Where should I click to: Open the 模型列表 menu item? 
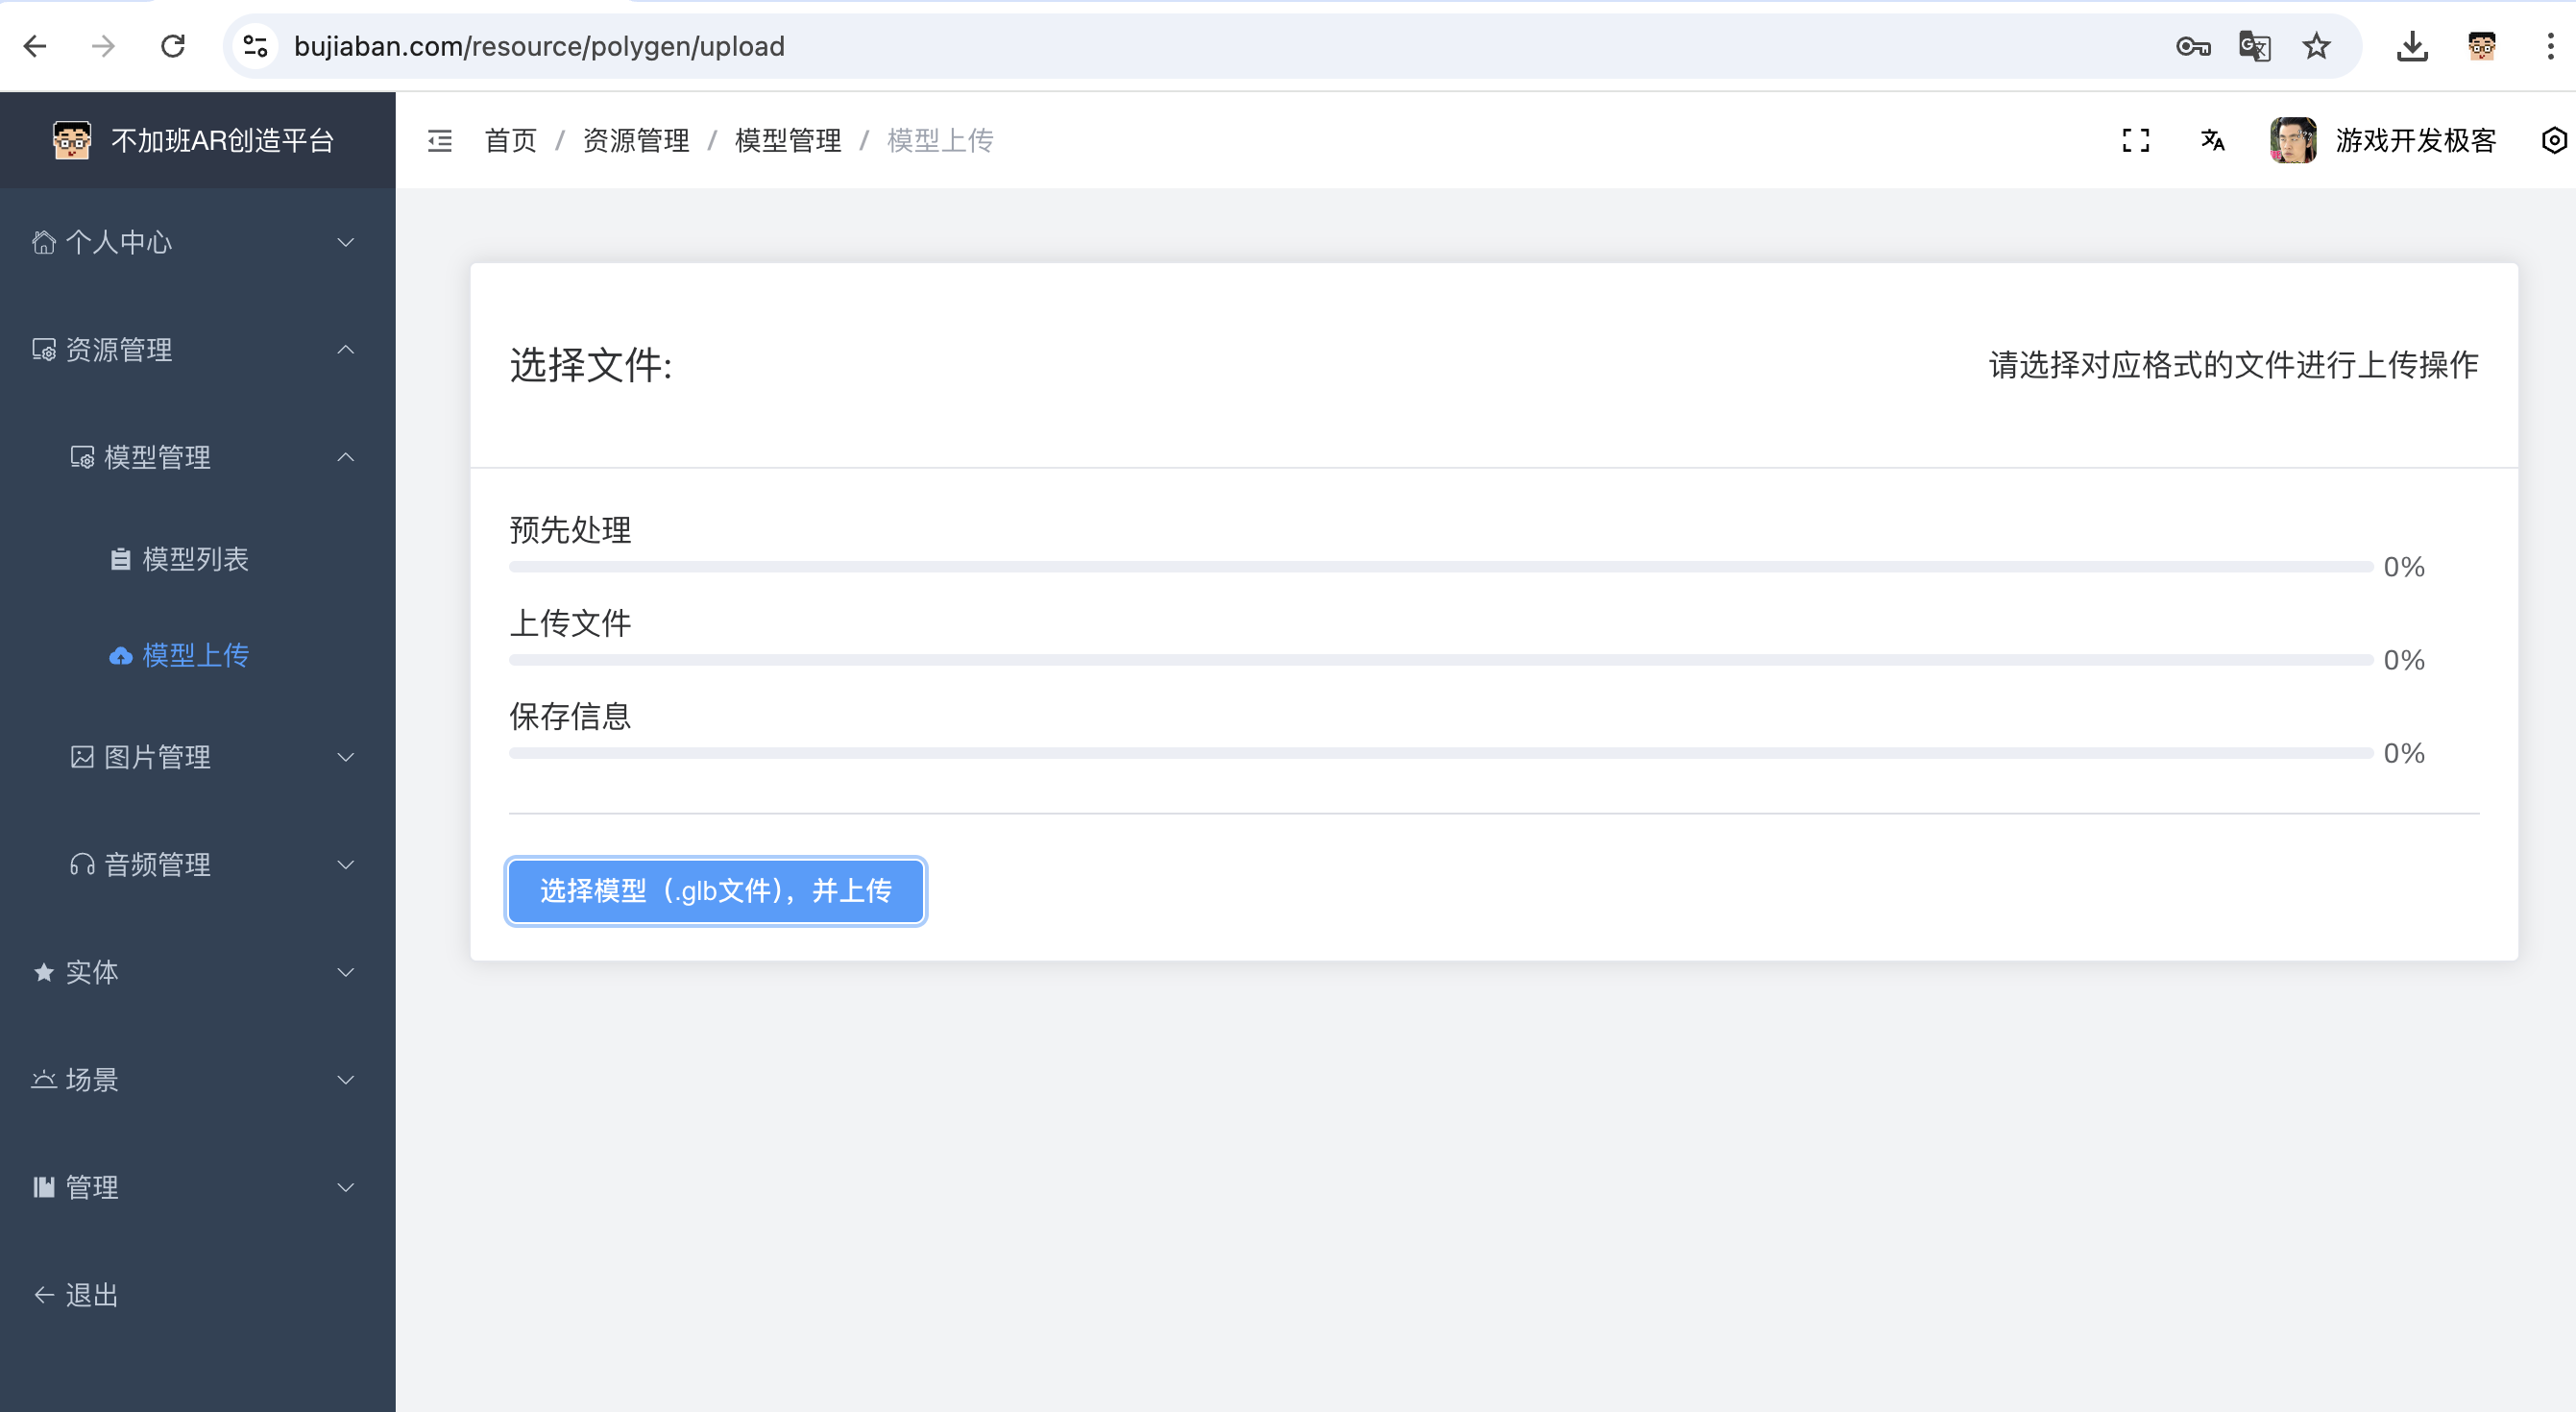[x=198, y=559]
